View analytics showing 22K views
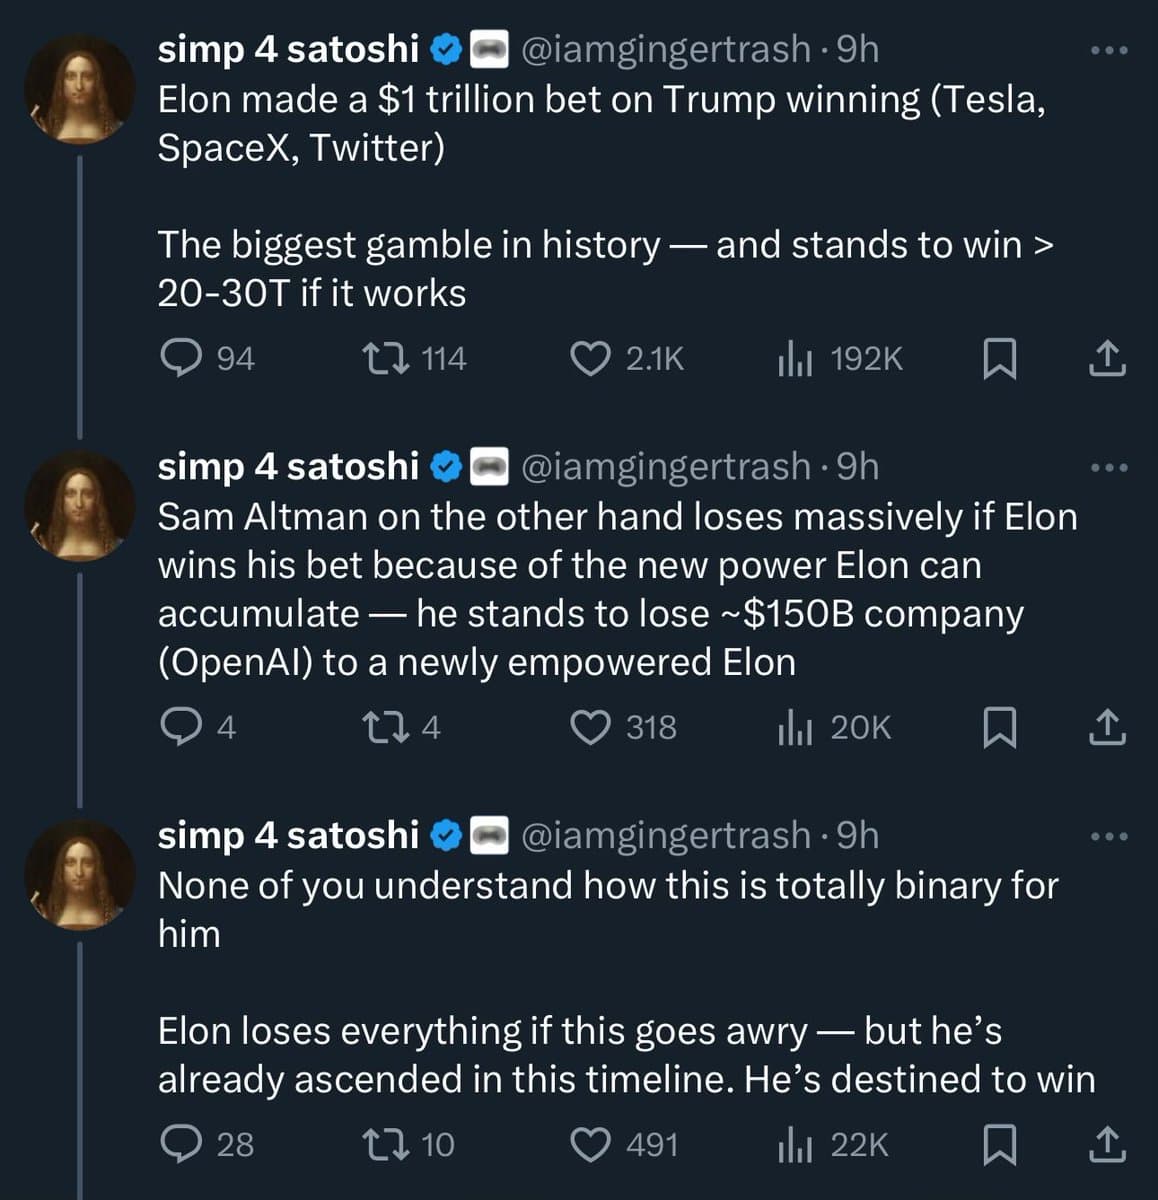1158x1200 pixels. tap(795, 1144)
